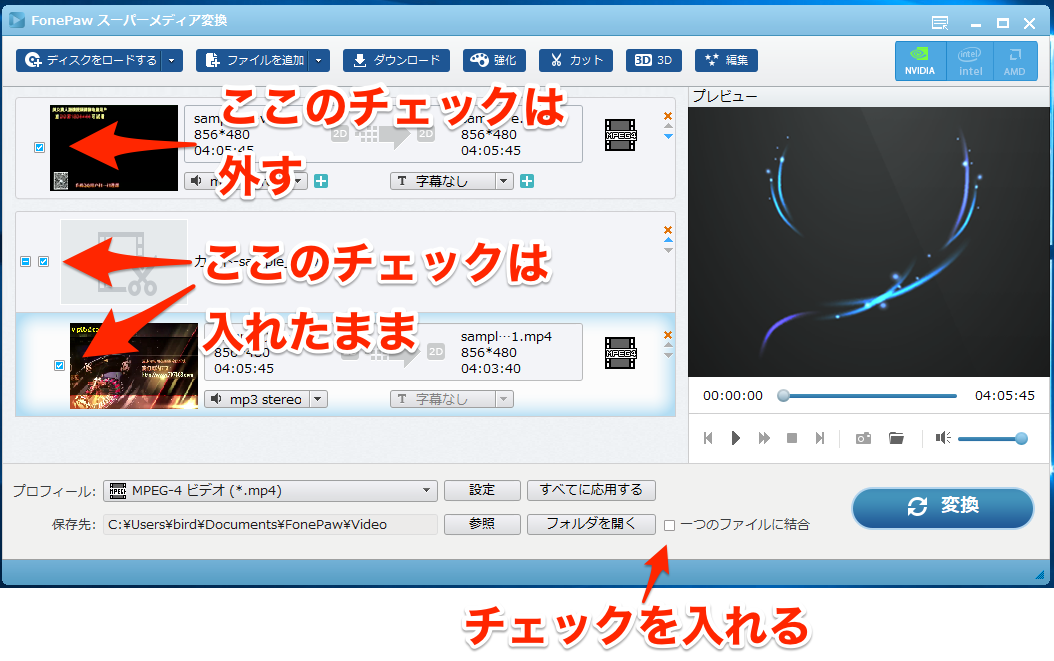Image resolution: width=1054 pixels, height=661 pixels.
Task: Open the snapshot folder icon
Action: [896, 438]
